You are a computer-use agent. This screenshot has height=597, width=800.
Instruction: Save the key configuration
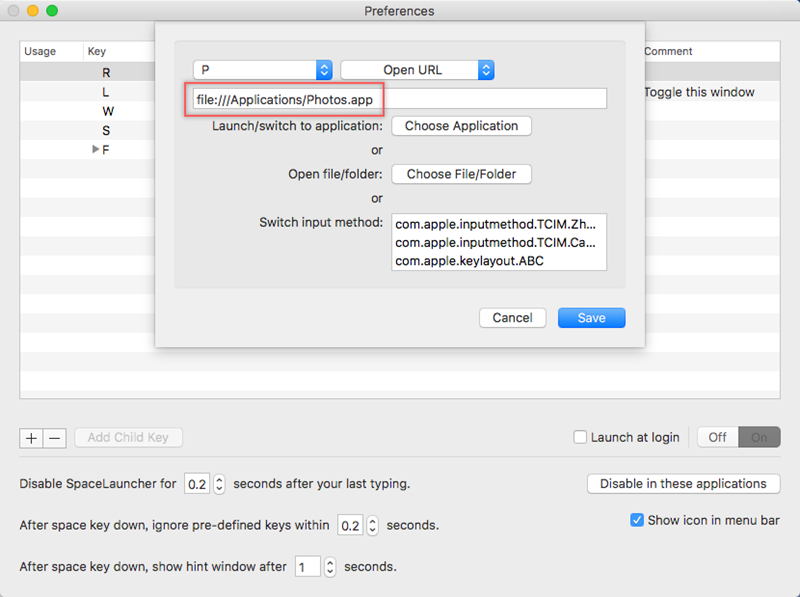(591, 318)
